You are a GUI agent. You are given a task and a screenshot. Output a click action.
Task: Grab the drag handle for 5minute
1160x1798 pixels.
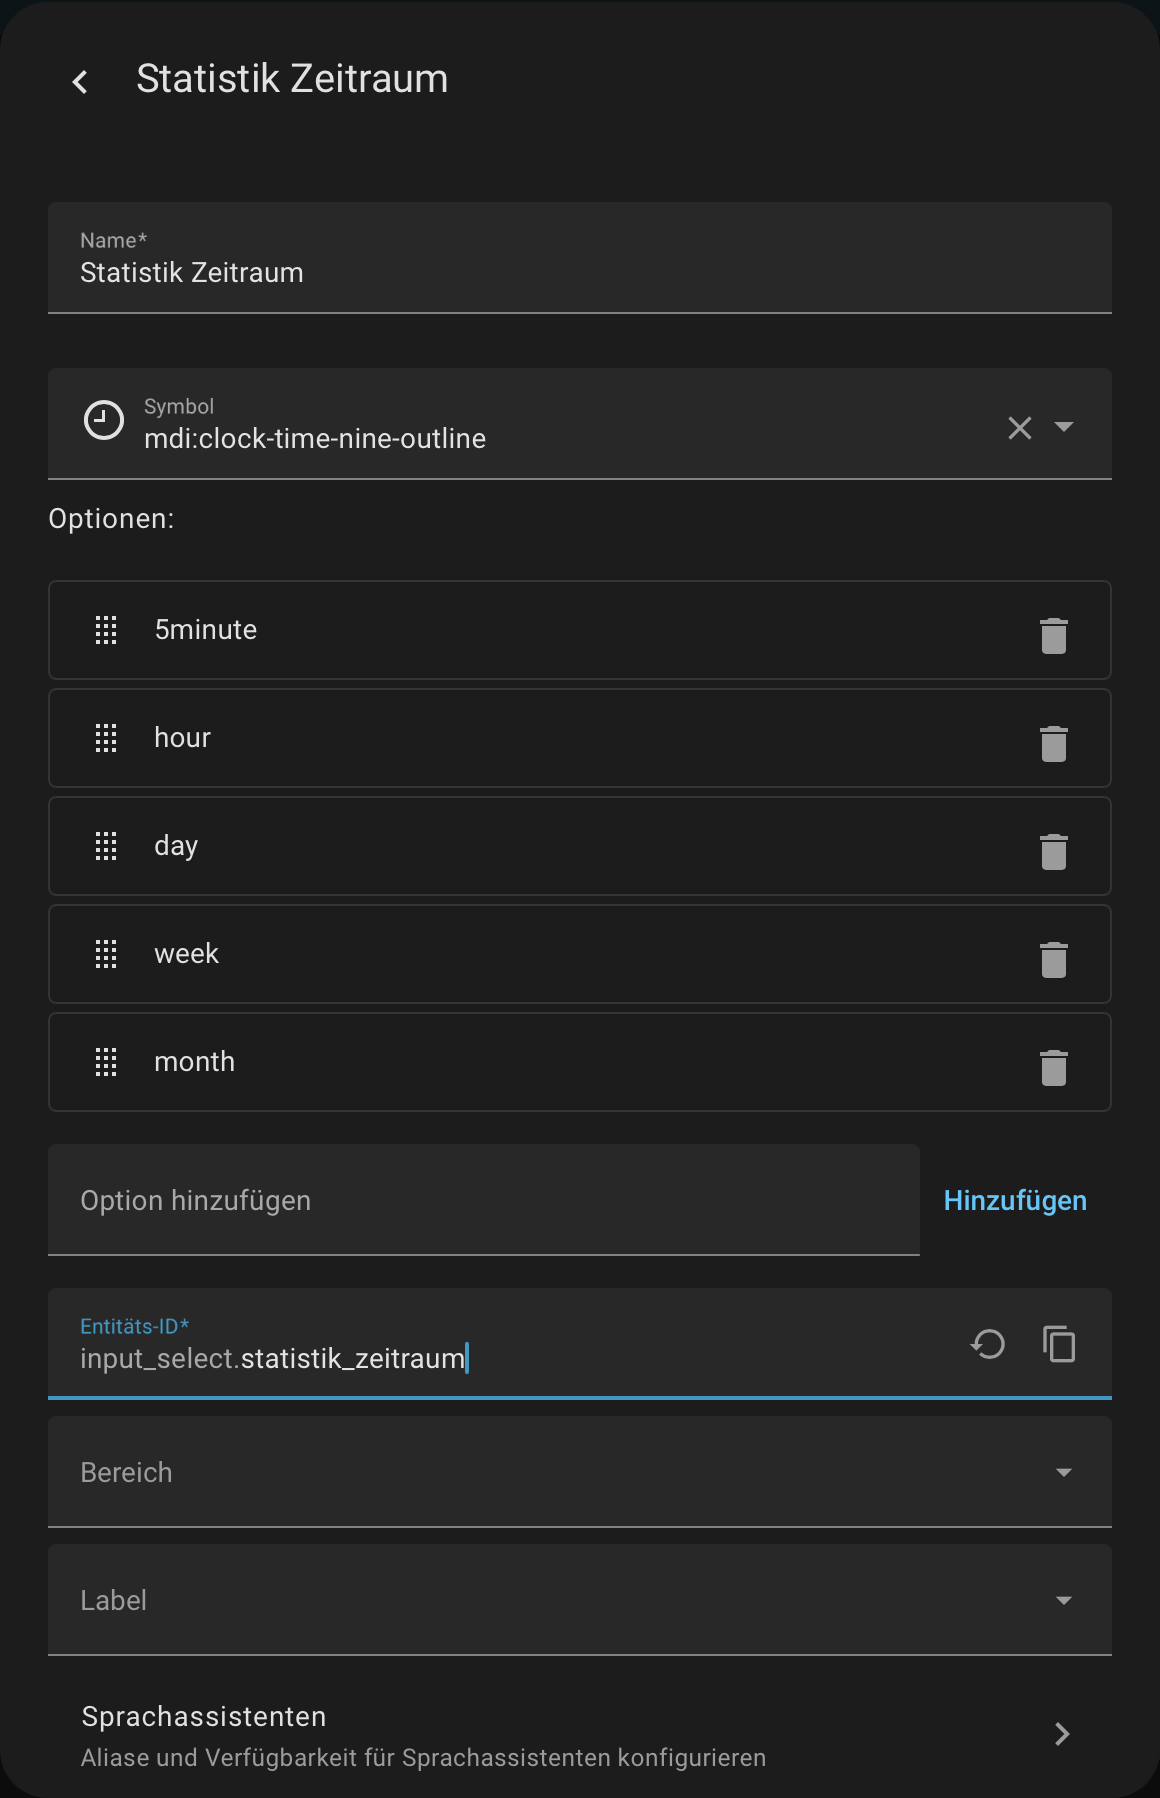click(x=106, y=630)
